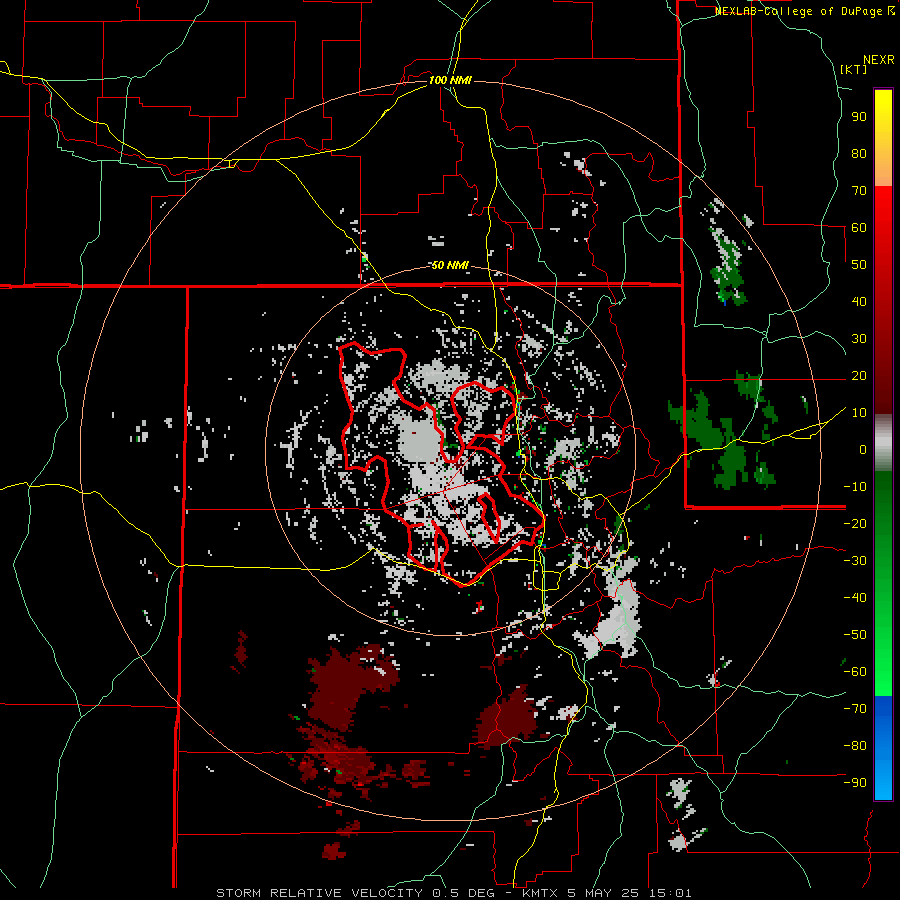
Task: Click the 70 value on velocity scale
Action: [x=859, y=191]
